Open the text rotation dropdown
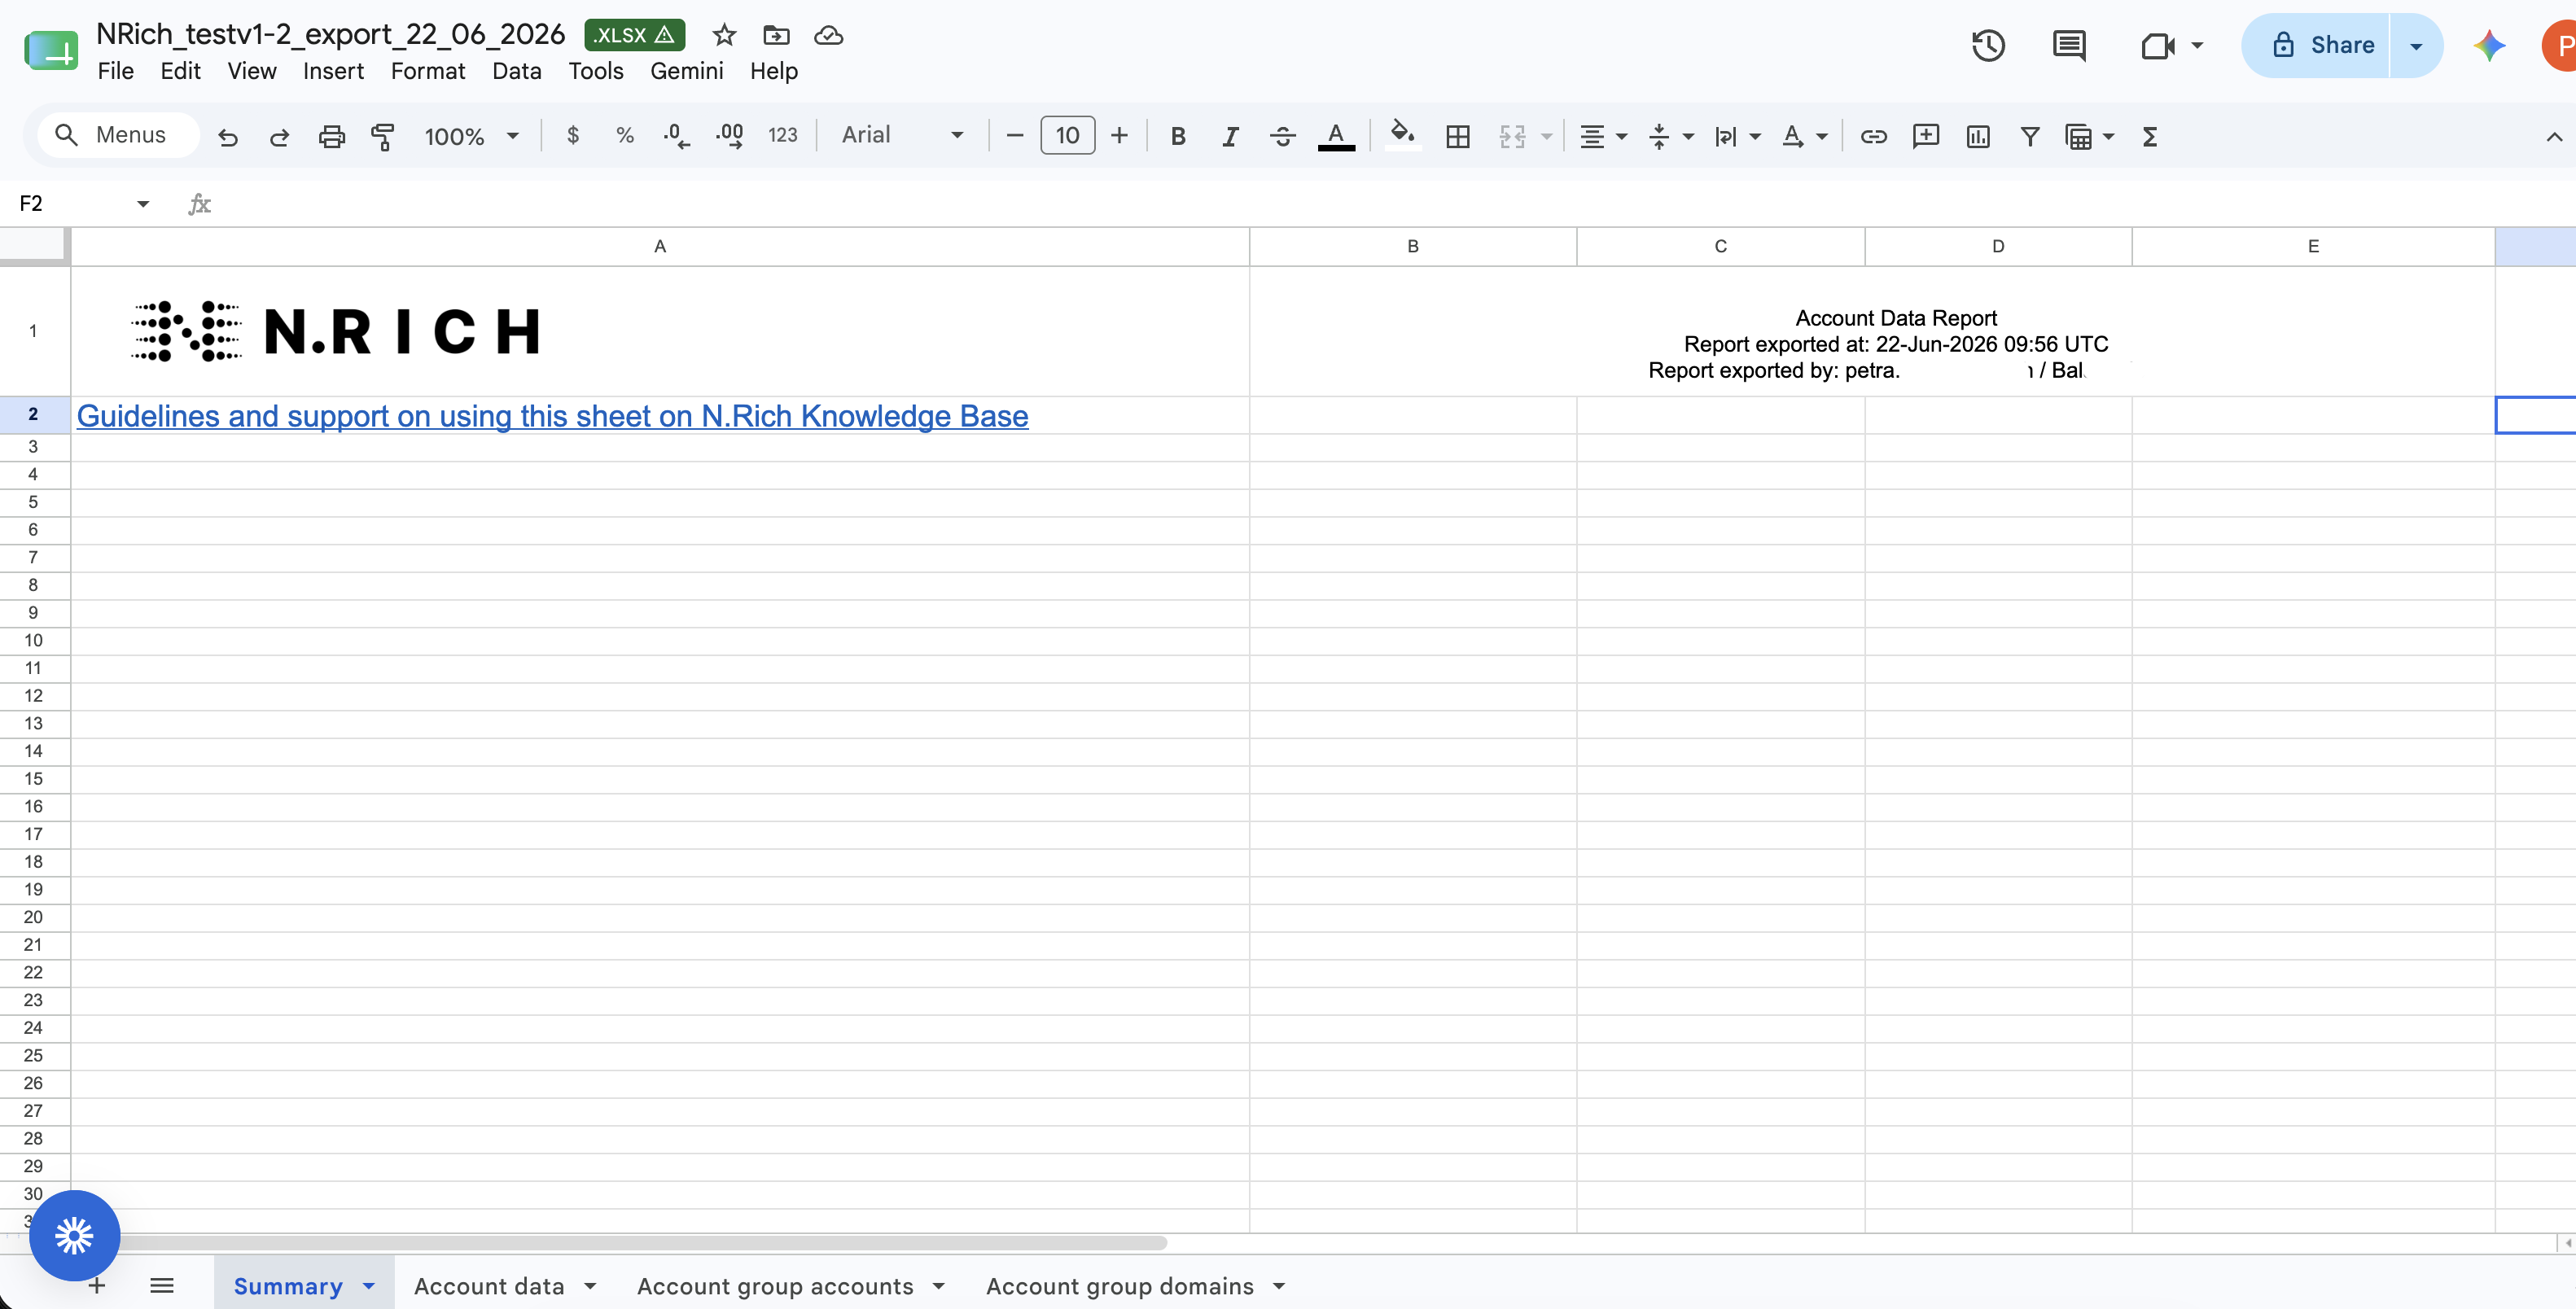2576x1309 pixels. pos(1804,136)
